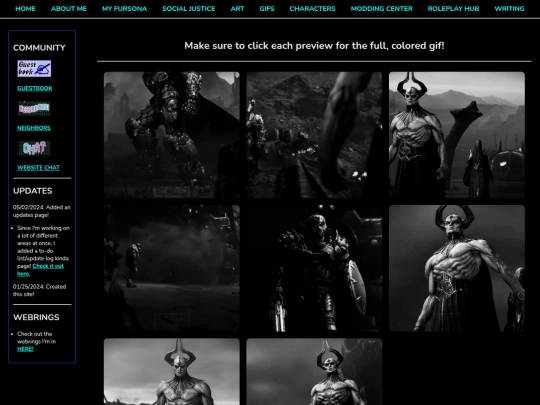Follow the GUESTBOOK link
Viewport: 540px width, 405px height.
(x=35, y=89)
